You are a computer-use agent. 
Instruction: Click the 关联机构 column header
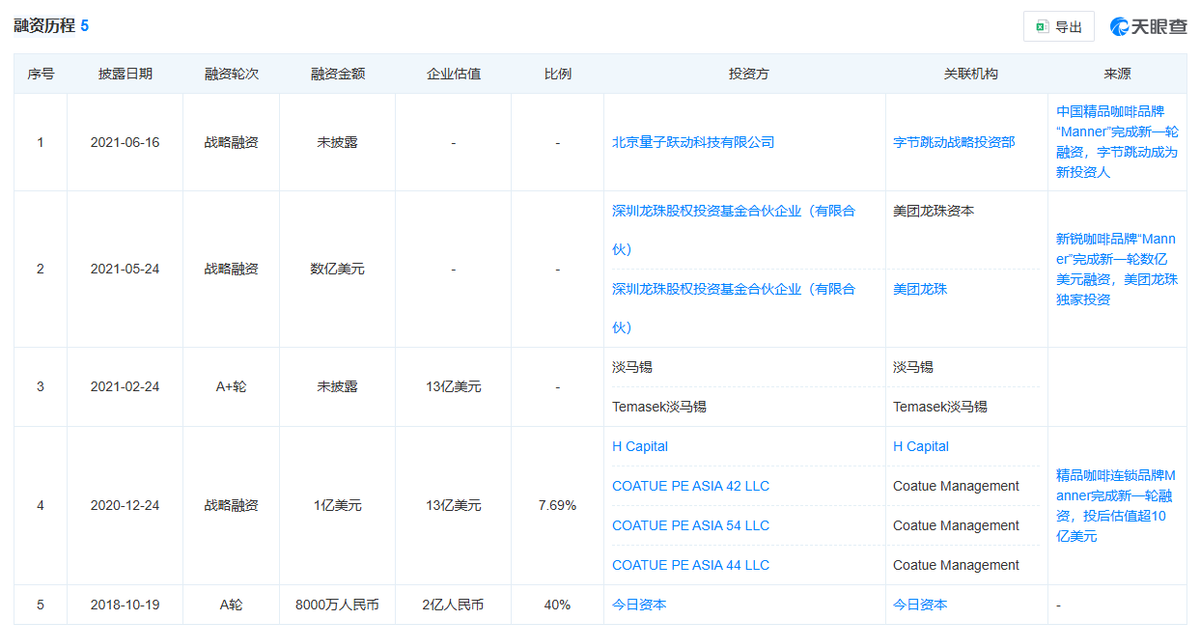(970, 74)
